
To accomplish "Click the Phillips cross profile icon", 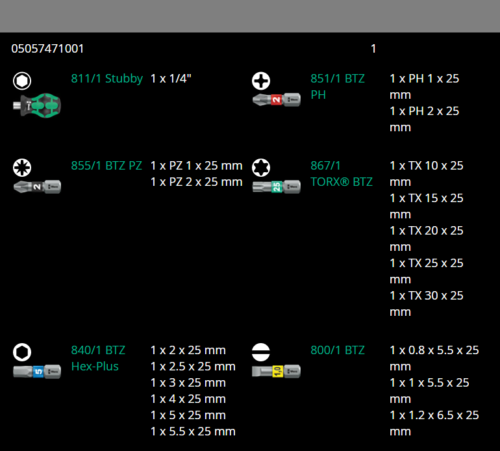I will pyautogui.click(x=261, y=81).
